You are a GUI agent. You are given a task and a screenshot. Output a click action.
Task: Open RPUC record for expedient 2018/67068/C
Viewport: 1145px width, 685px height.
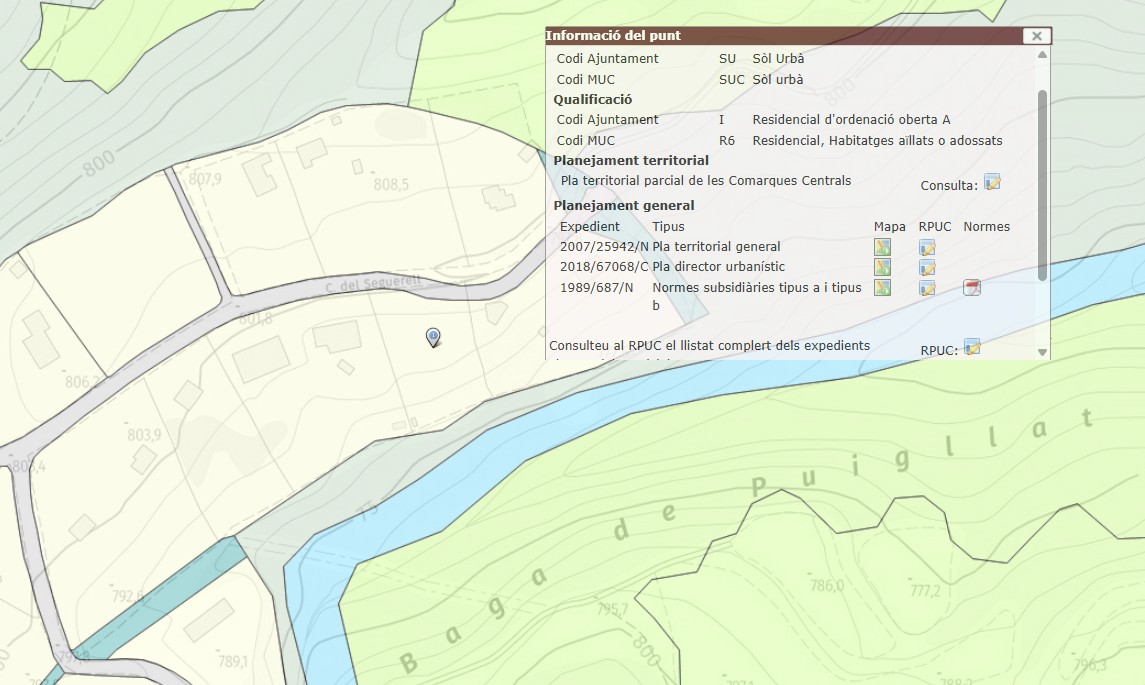pyautogui.click(x=927, y=267)
